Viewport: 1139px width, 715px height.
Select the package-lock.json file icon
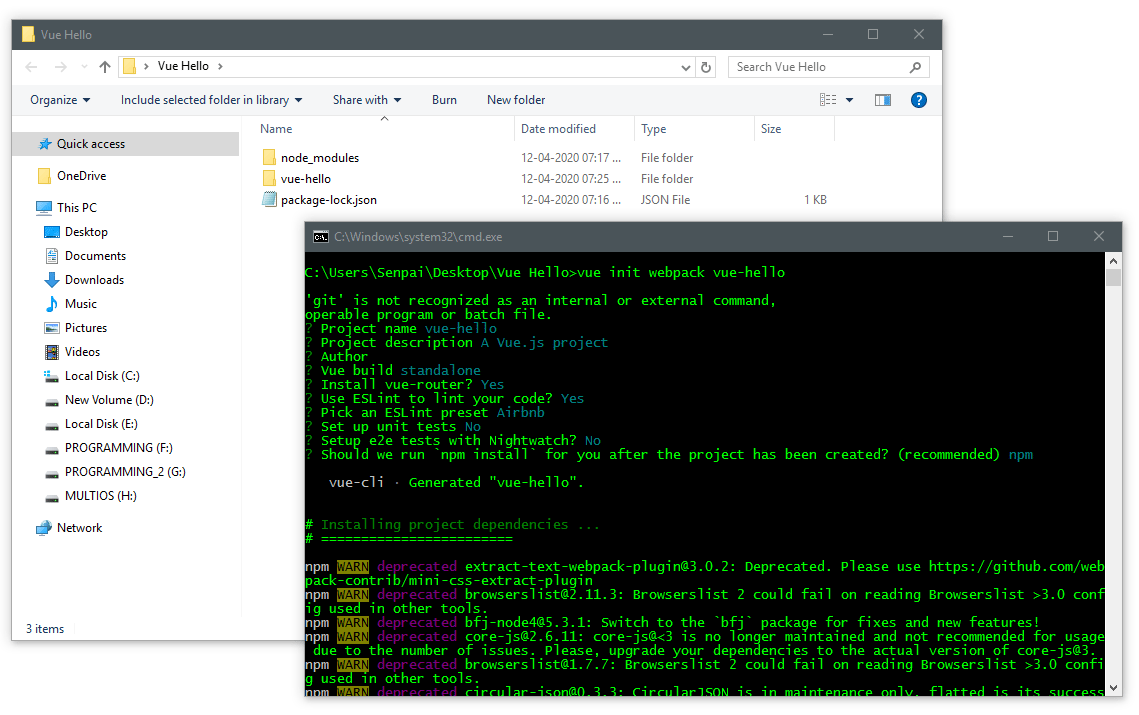click(x=269, y=200)
